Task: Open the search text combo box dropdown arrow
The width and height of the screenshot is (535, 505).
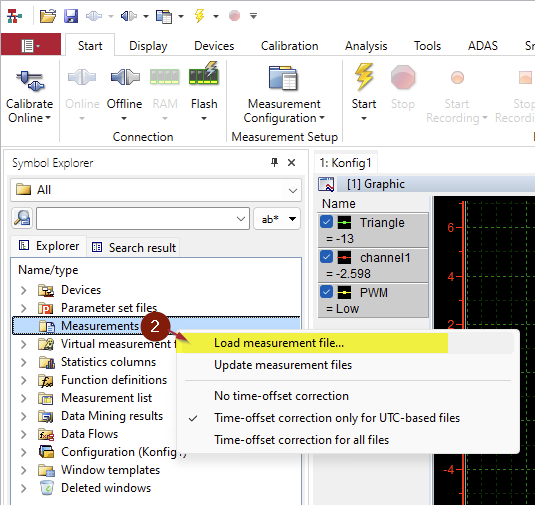Action: (241, 218)
